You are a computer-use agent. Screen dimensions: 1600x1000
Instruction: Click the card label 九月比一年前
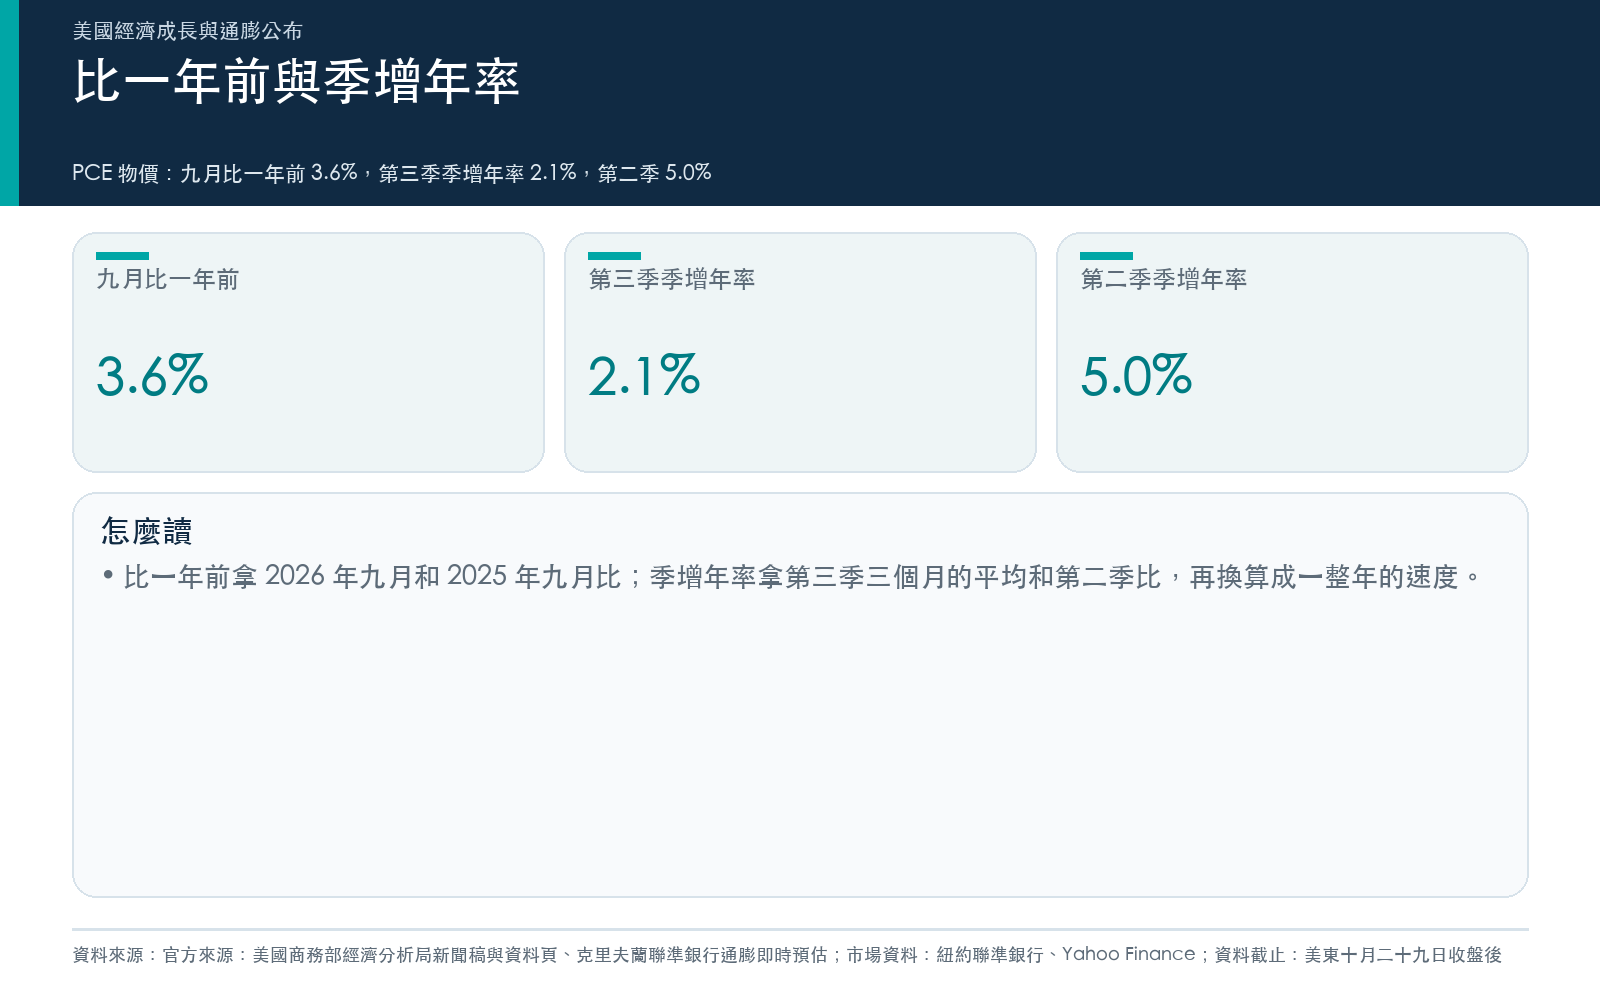(x=168, y=279)
